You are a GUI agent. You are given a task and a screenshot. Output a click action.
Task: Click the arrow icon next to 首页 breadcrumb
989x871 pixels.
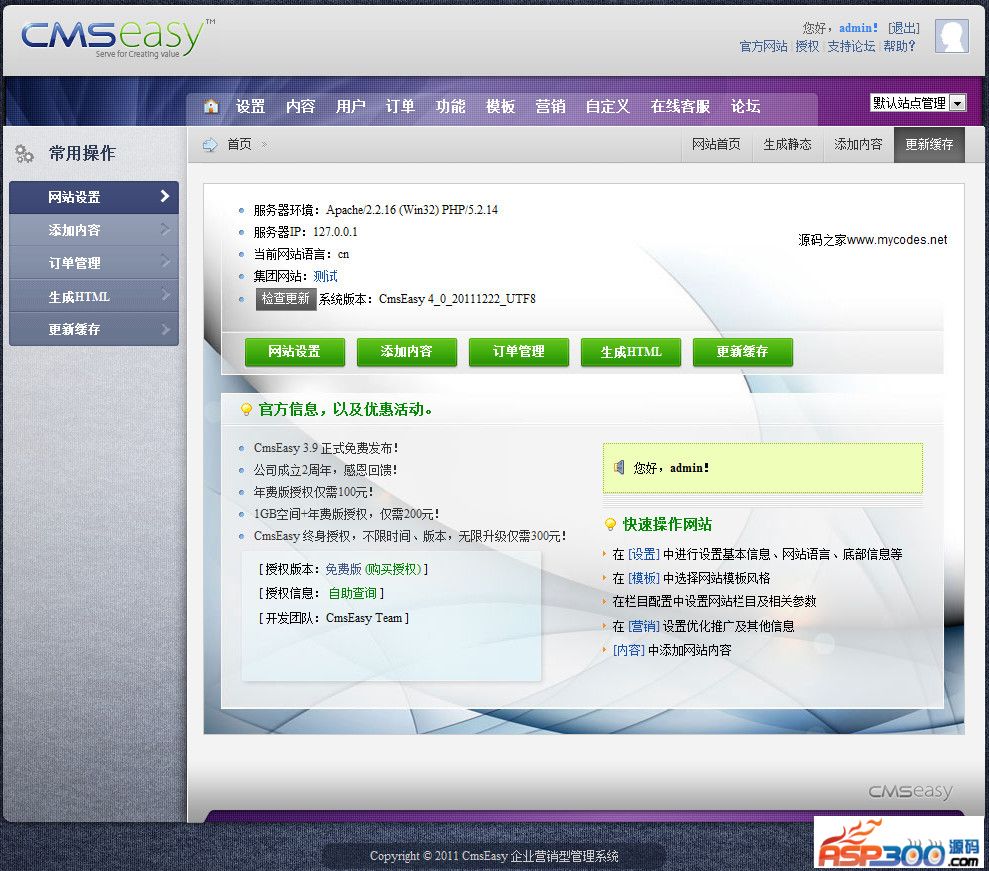point(209,144)
